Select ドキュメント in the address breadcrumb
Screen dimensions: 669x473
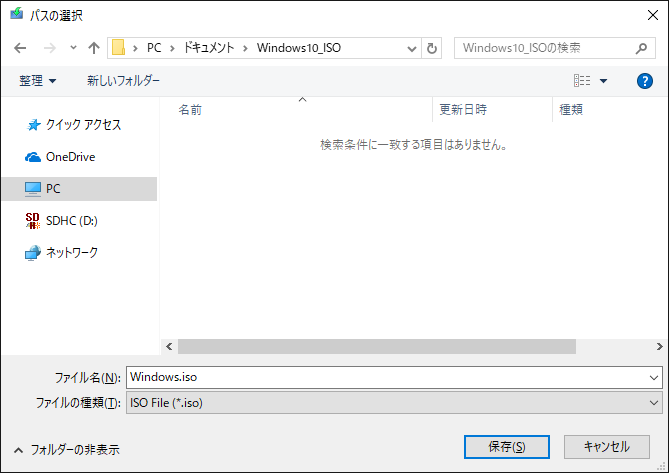(x=209, y=48)
